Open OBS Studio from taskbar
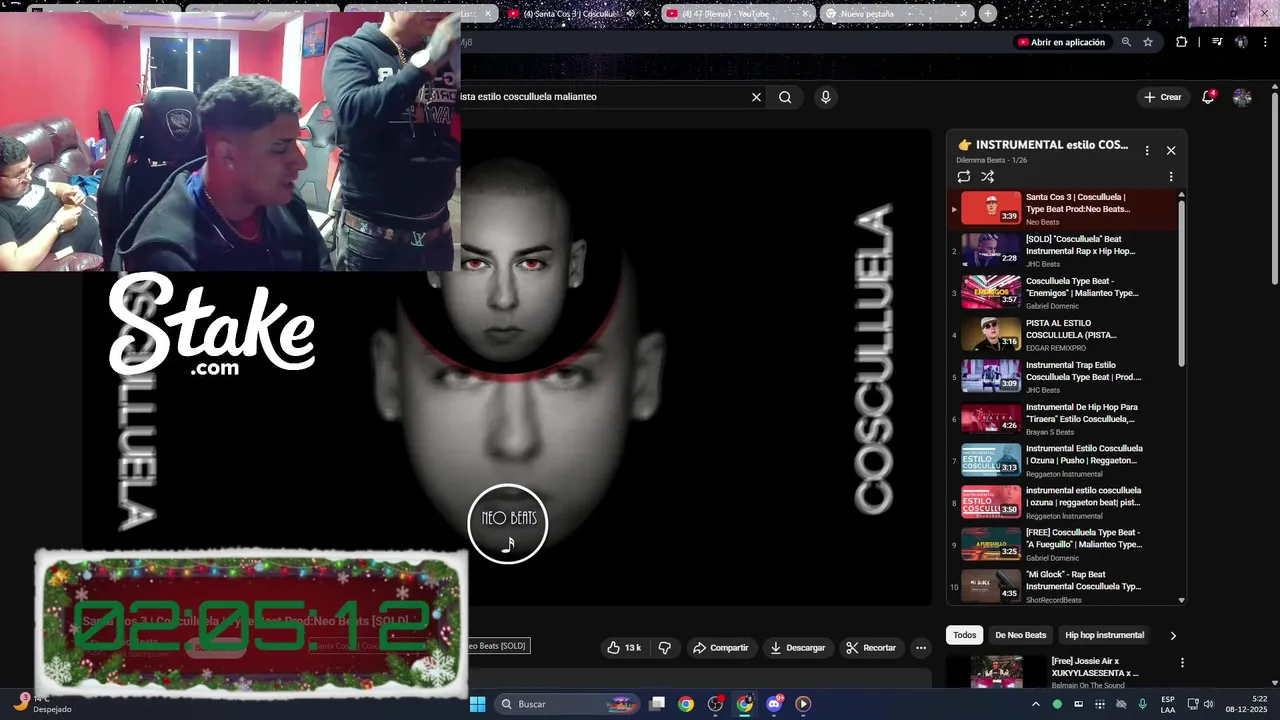 tap(715, 704)
